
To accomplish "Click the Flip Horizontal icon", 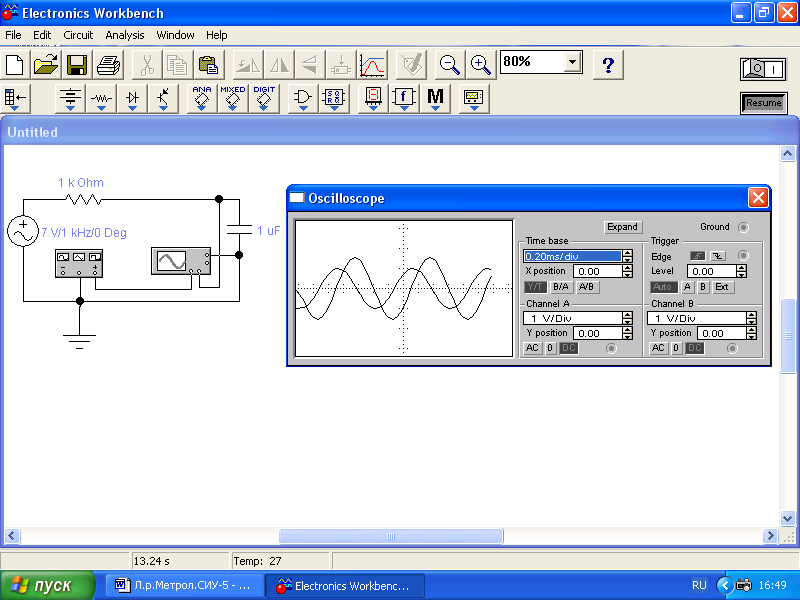I will point(279,65).
